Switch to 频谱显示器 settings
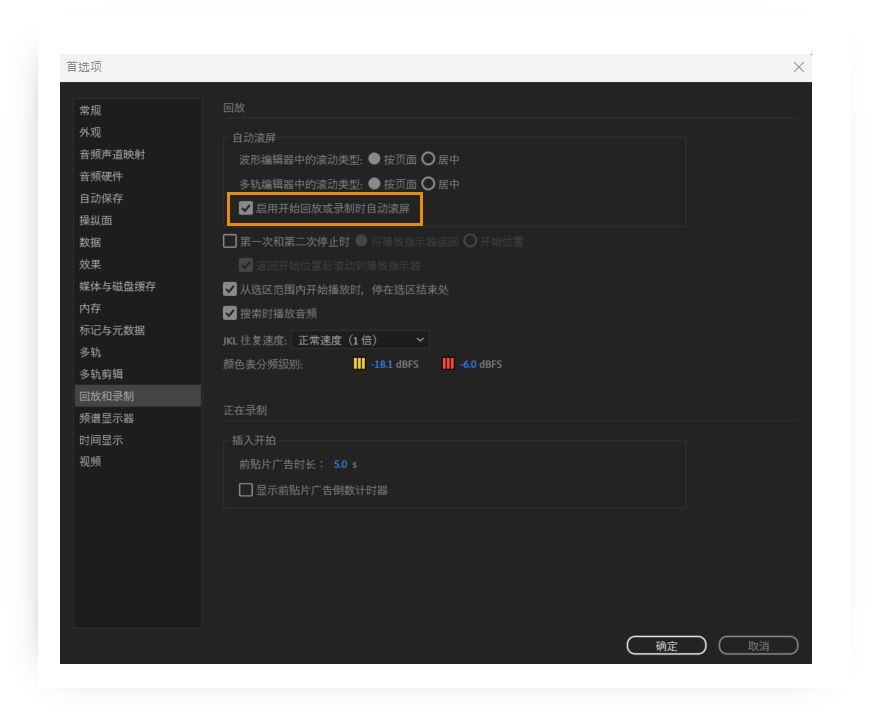 (x=137, y=418)
